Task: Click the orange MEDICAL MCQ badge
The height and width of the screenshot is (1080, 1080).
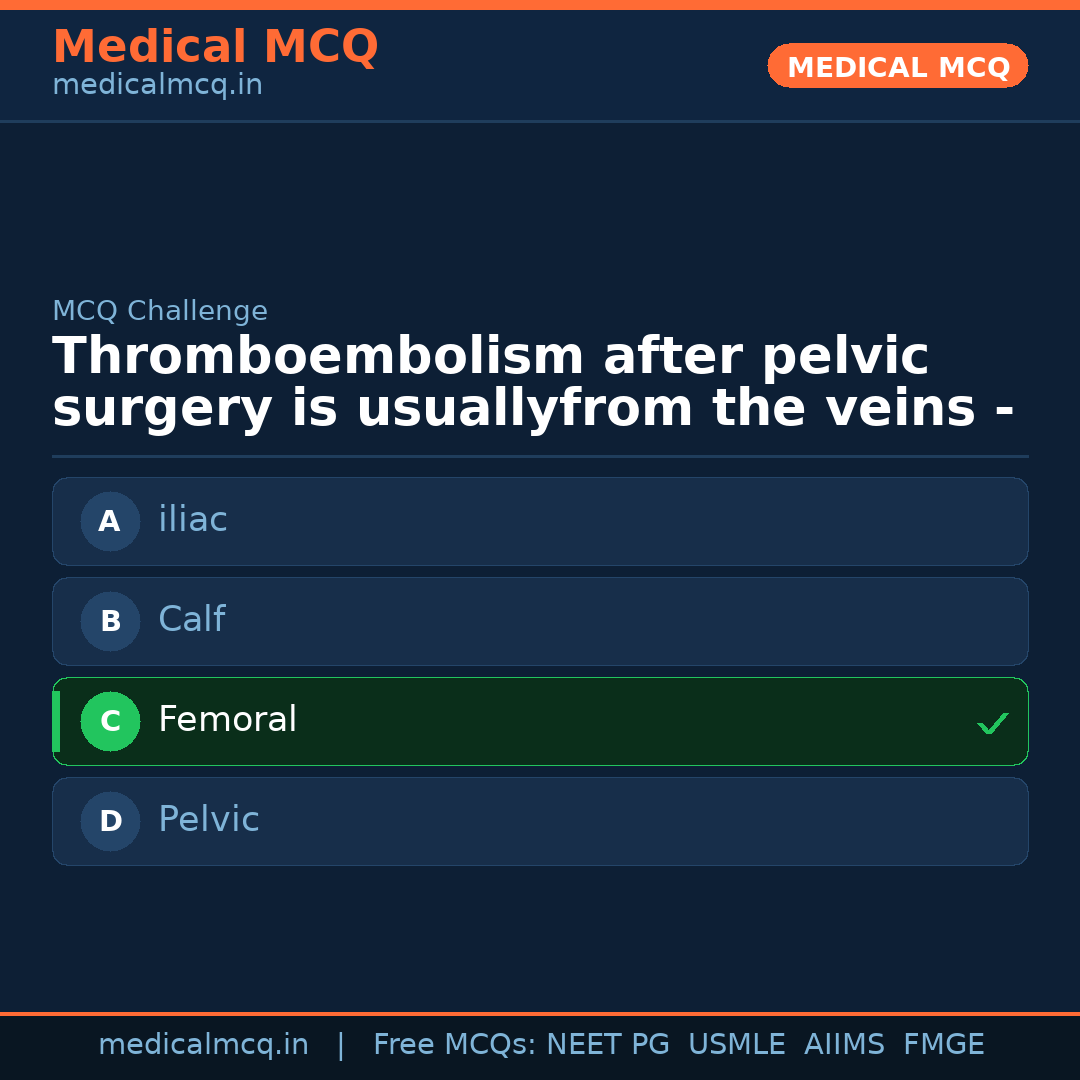Action: pyautogui.click(x=898, y=67)
